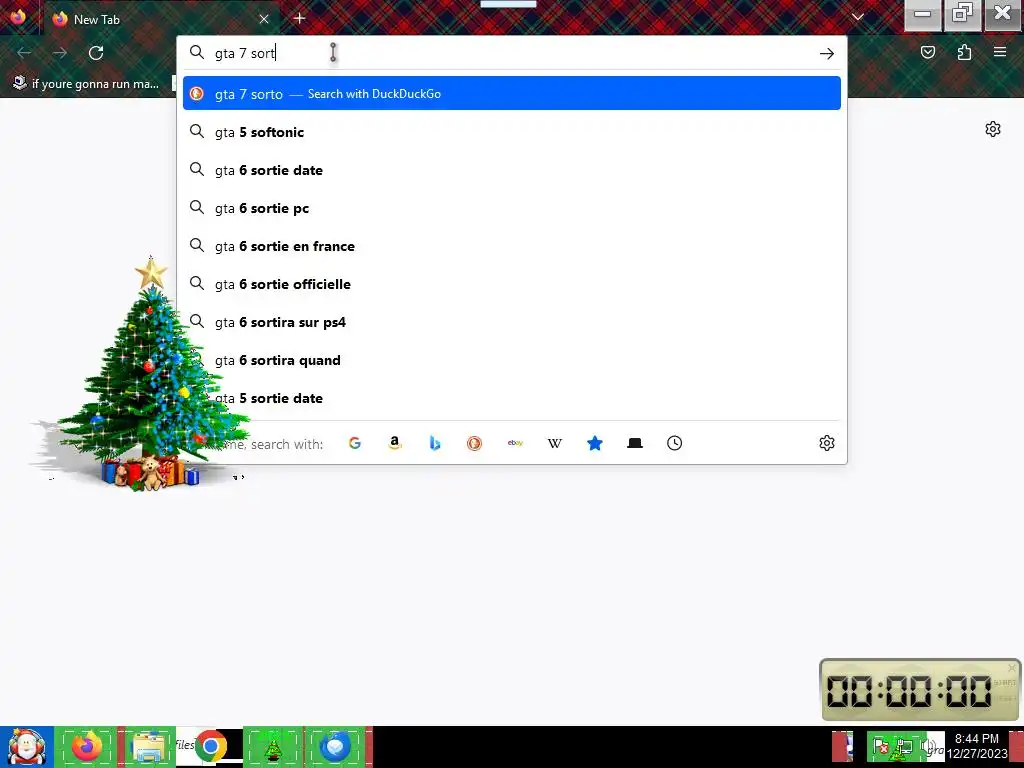Close the digital timer widget

(1011, 668)
